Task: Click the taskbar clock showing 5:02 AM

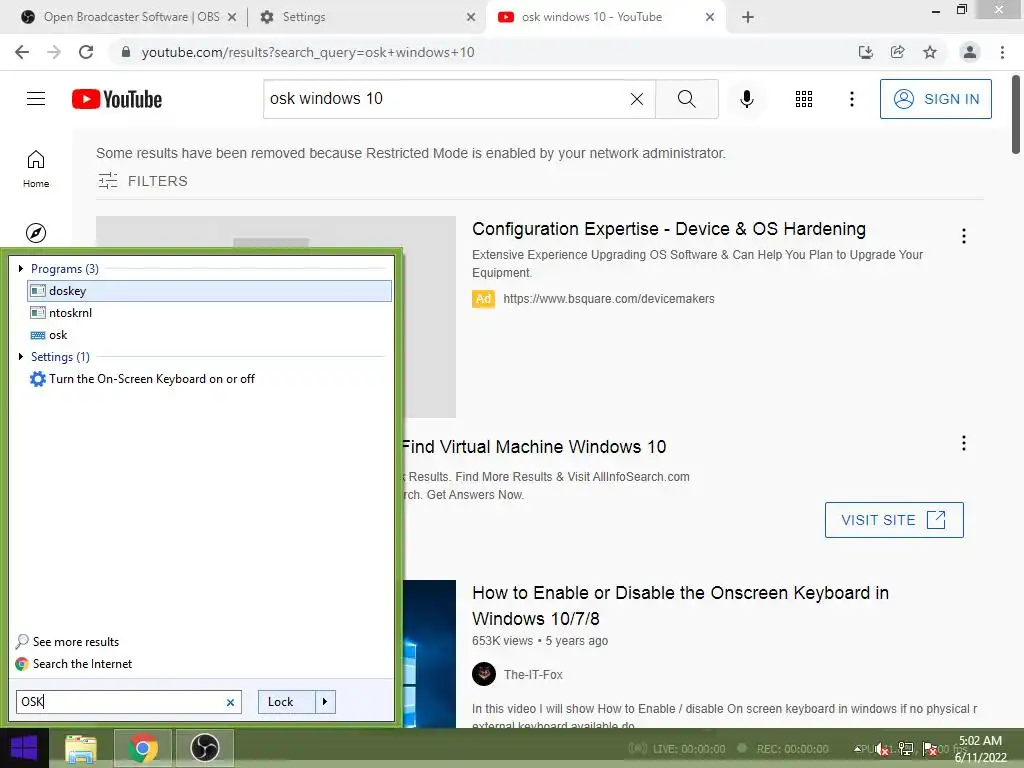Action: coord(981,749)
